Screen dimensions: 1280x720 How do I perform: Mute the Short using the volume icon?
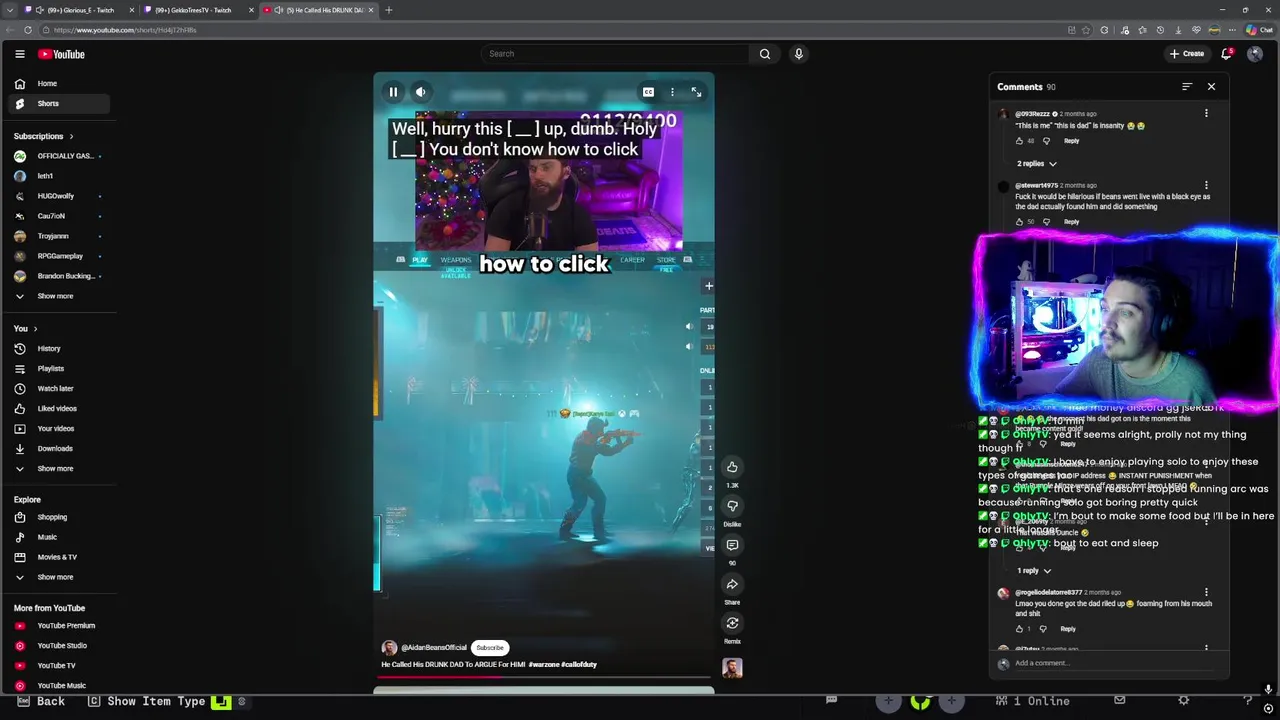[421, 92]
